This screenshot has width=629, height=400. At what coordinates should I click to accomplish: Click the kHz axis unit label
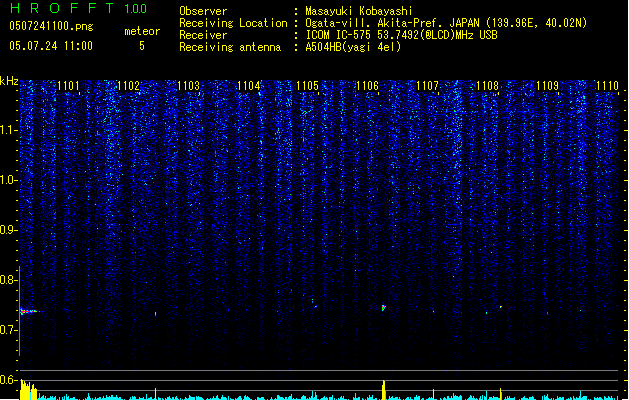[x=9, y=81]
